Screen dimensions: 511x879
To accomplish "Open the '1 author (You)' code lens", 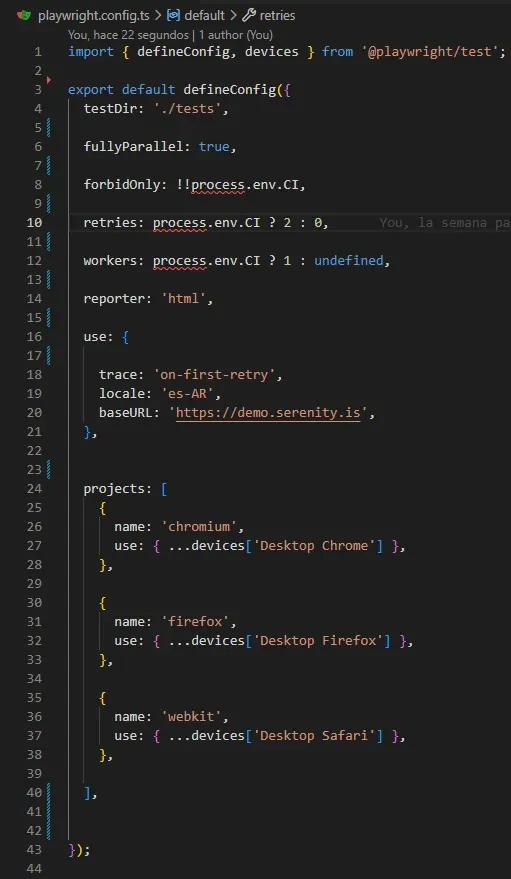I will click(236, 35).
